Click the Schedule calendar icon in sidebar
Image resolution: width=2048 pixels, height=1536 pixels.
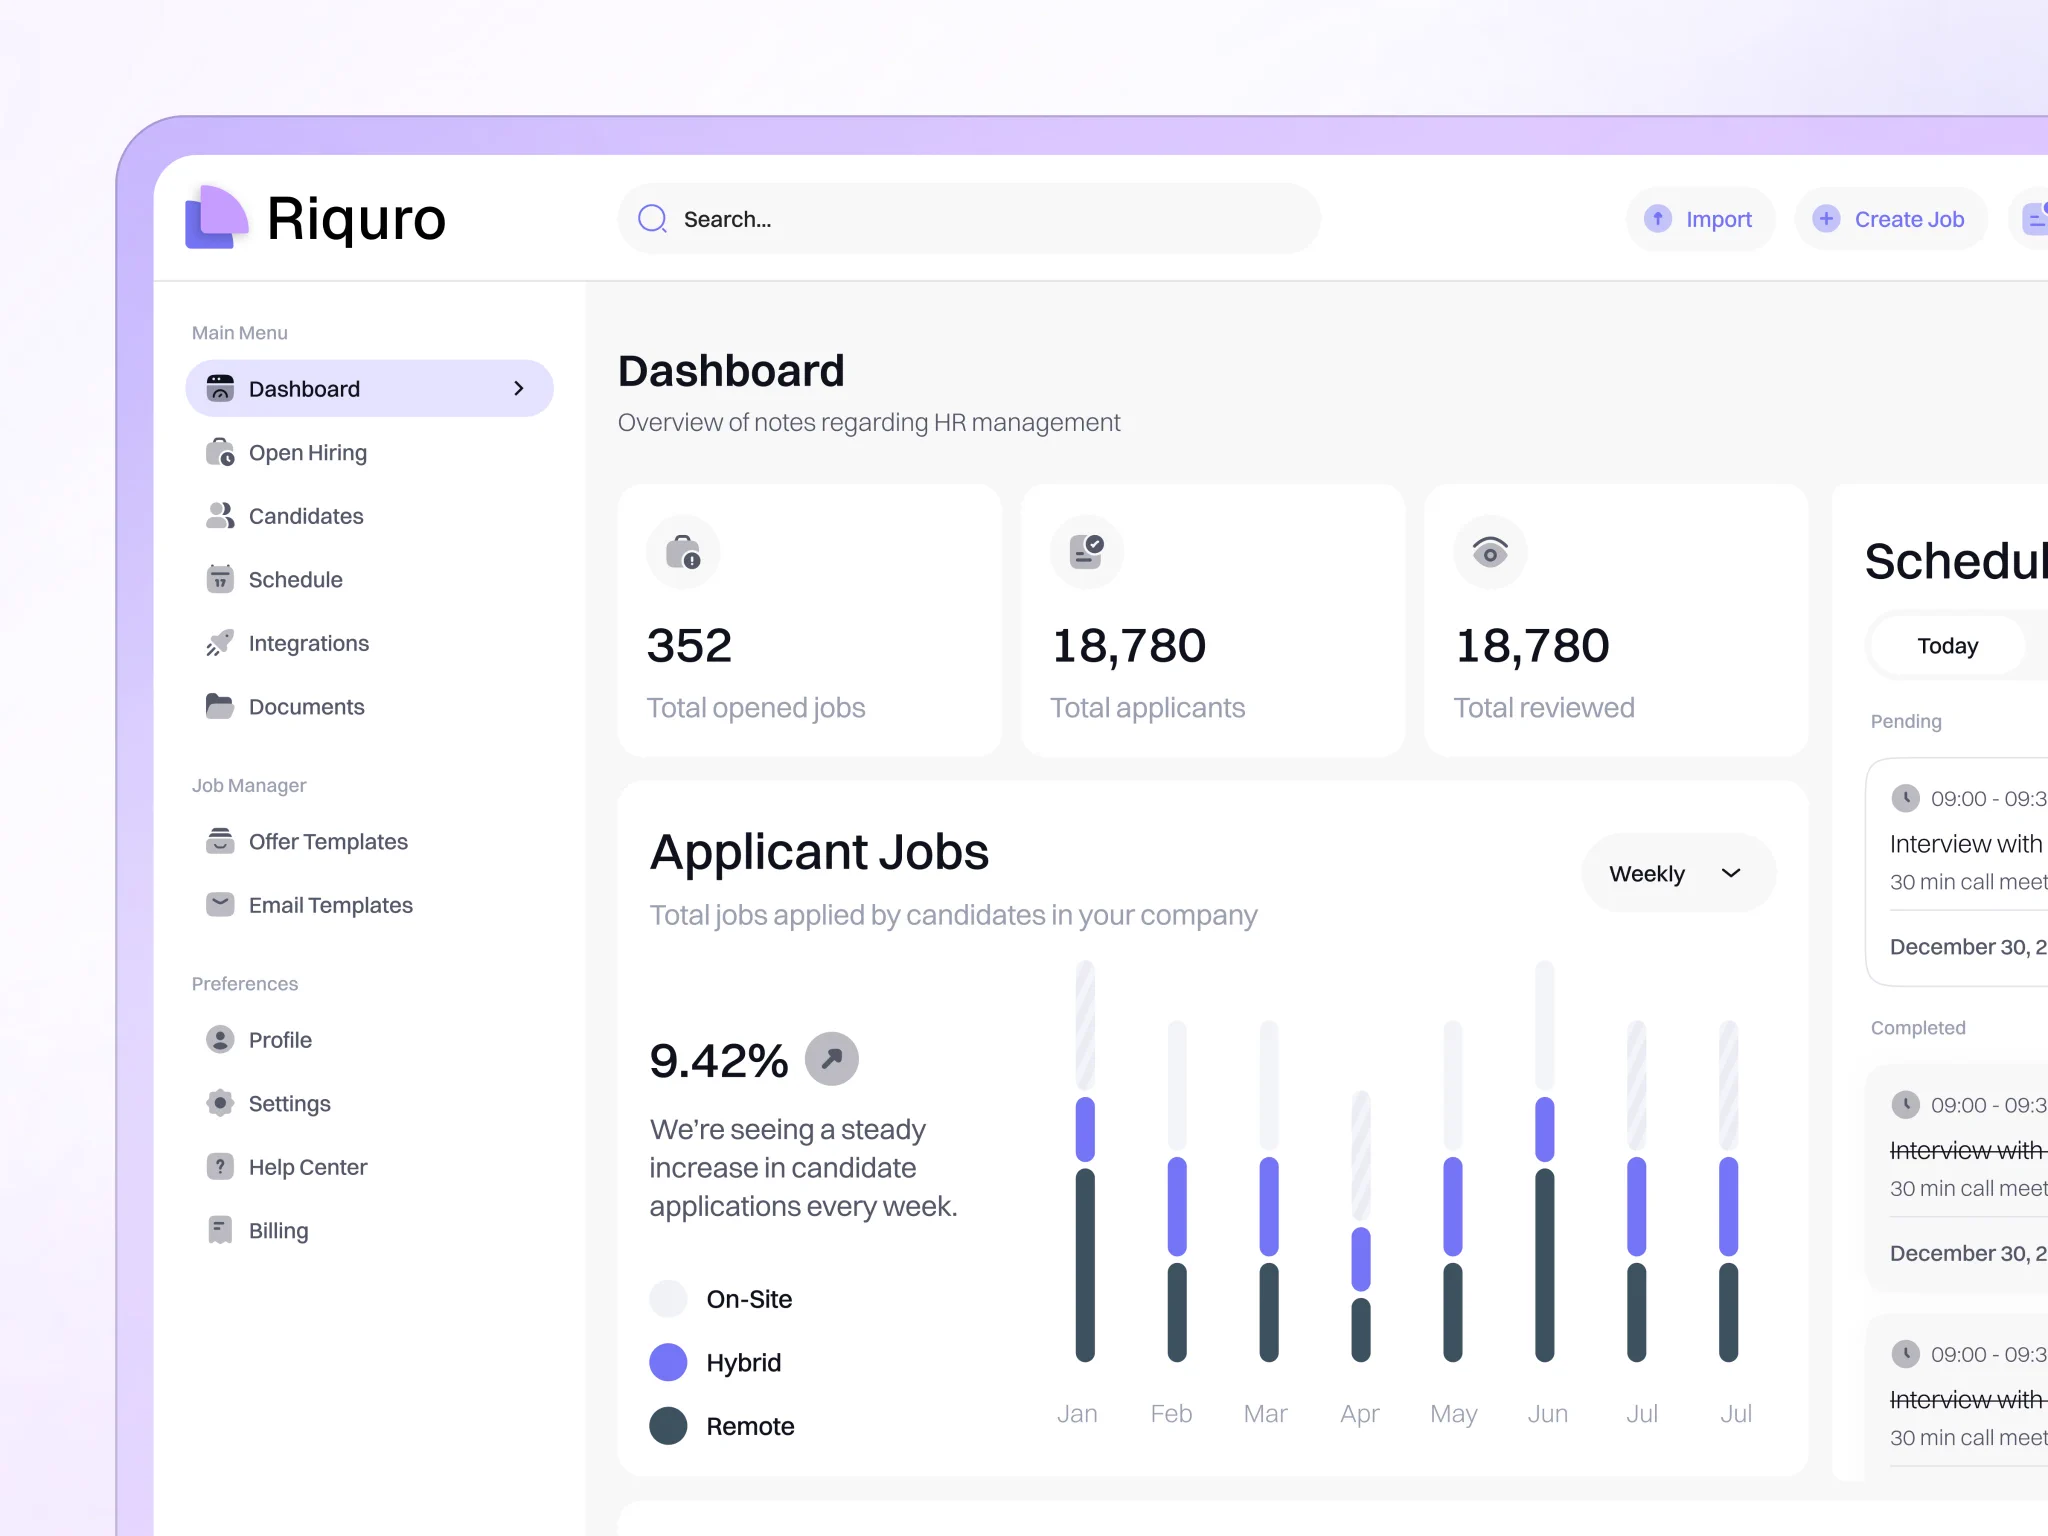click(220, 579)
